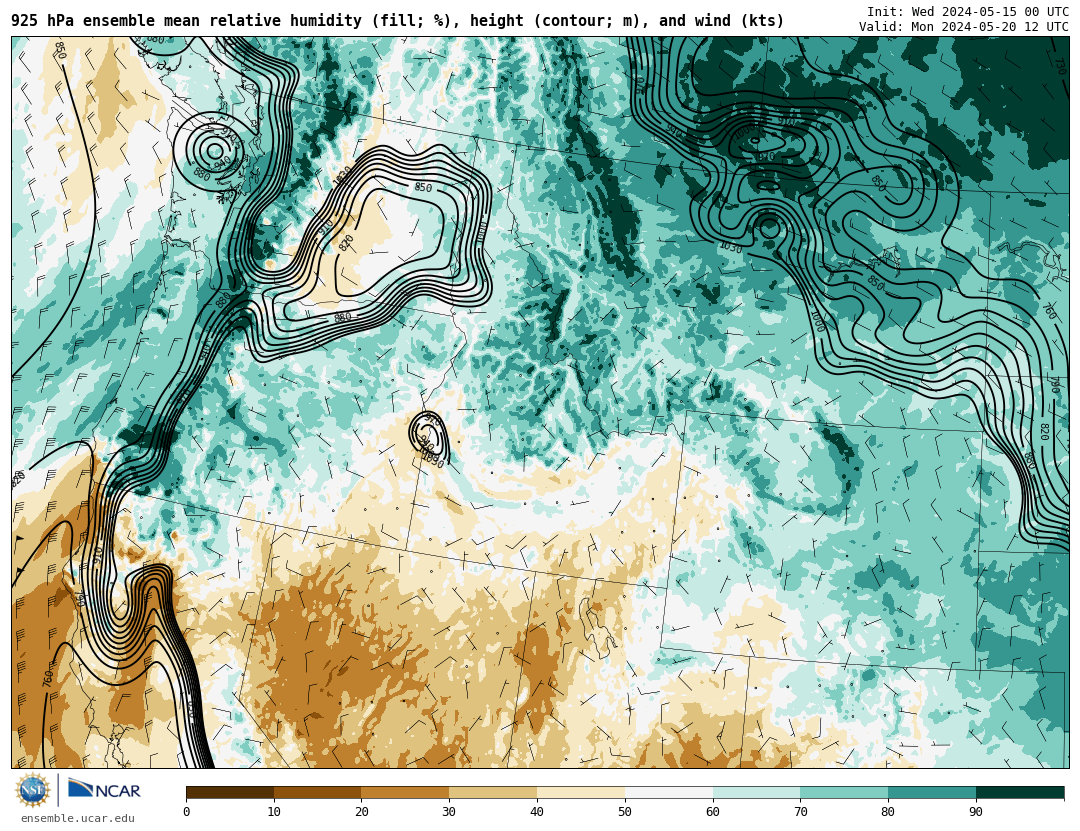Select the 30–40% tan colorbar swatch
The image size is (1080, 831).
point(493,792)
